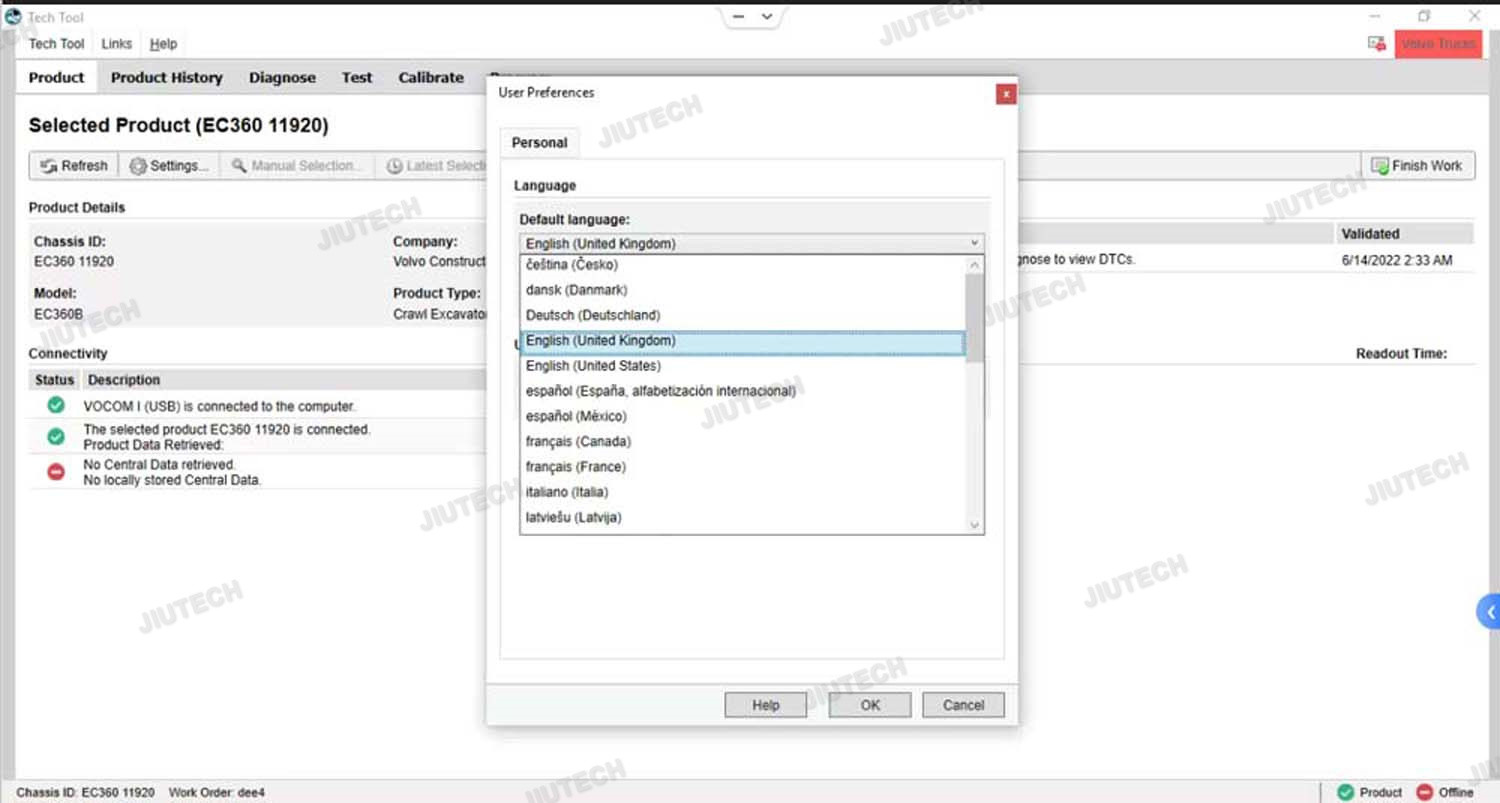The height and width of the screenshot is (803, 1500).
Task: Click the language list scroll down arrow
Action: 975,525
